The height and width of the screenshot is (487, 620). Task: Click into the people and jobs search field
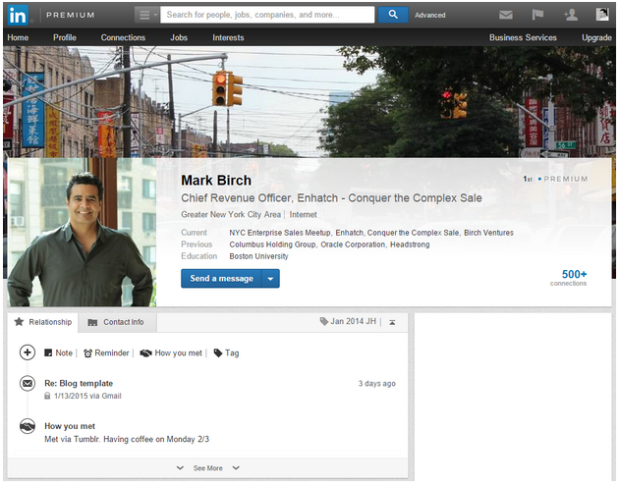click(x=266, y=15)
